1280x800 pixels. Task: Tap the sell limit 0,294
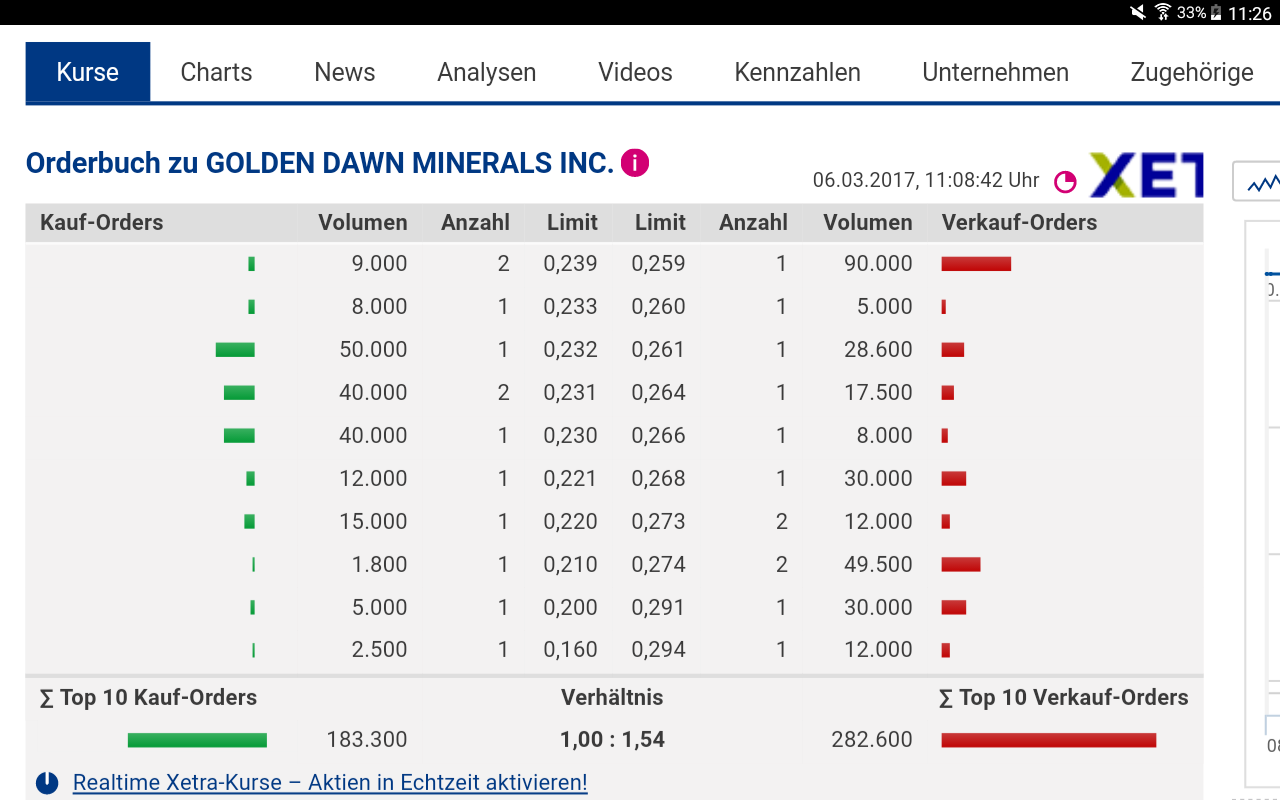659,650
